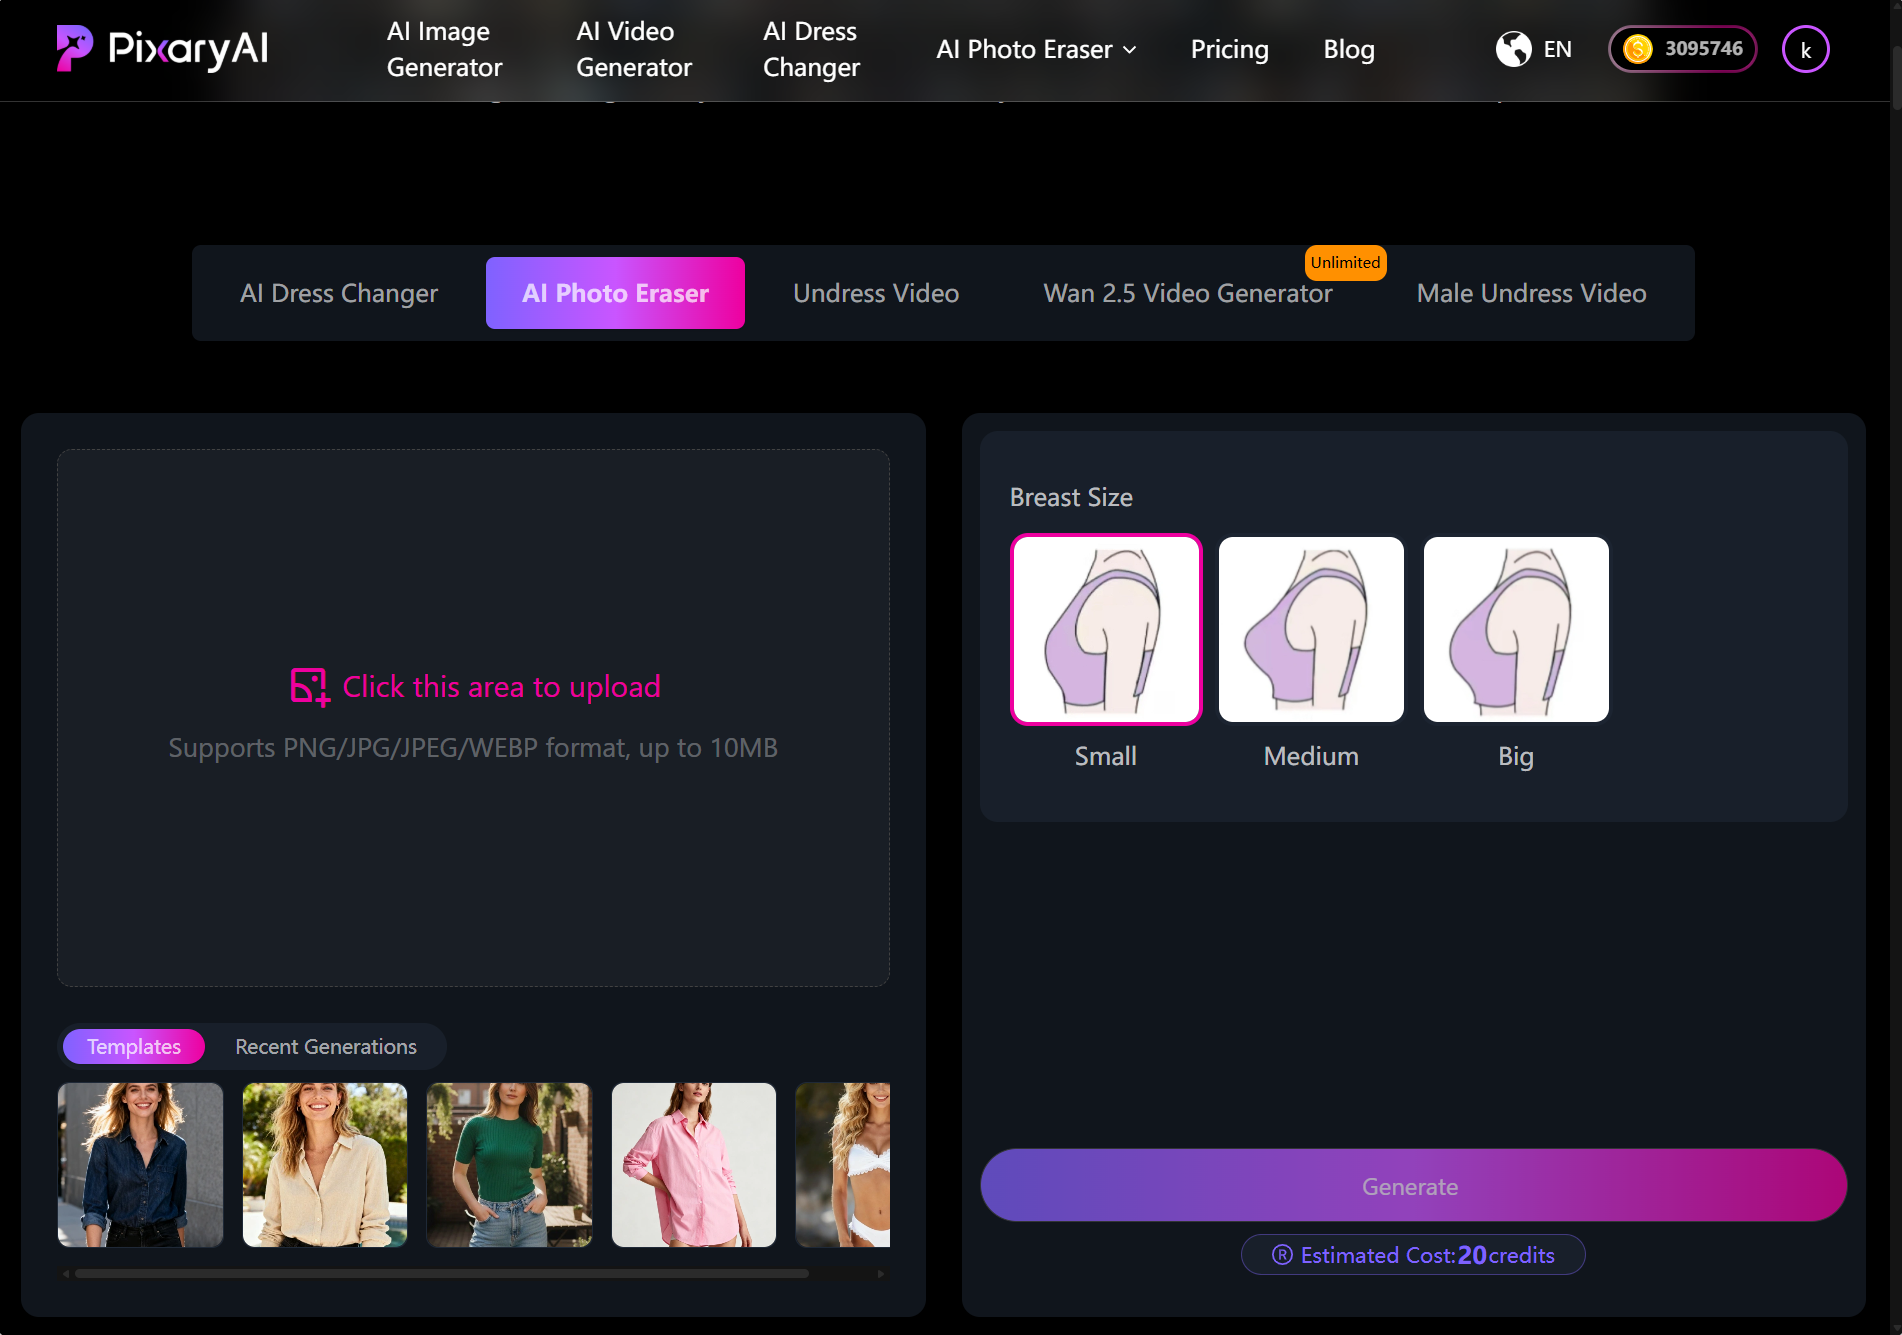Image resolution: width=1902 pixels, height=1335 pixels.
Task: Click the pink image upload icon
Action: pos(310,687)
